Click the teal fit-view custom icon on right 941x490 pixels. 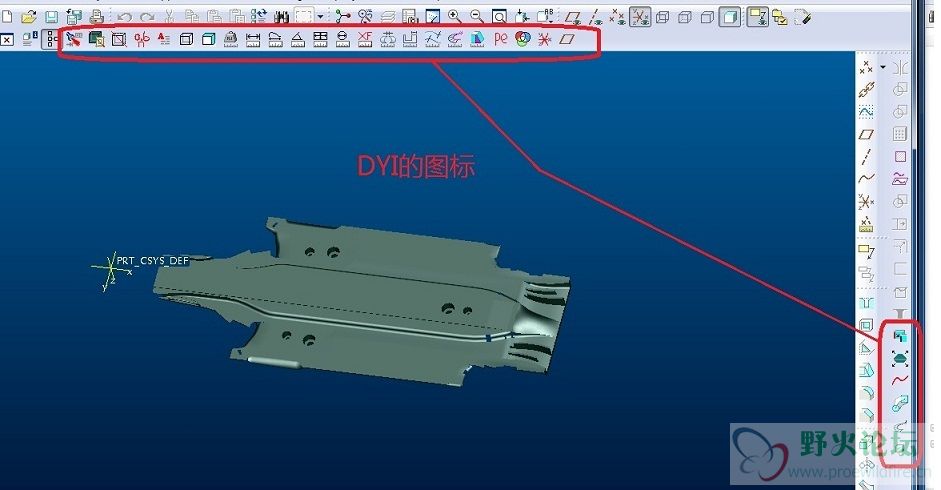tap(900, 358)
